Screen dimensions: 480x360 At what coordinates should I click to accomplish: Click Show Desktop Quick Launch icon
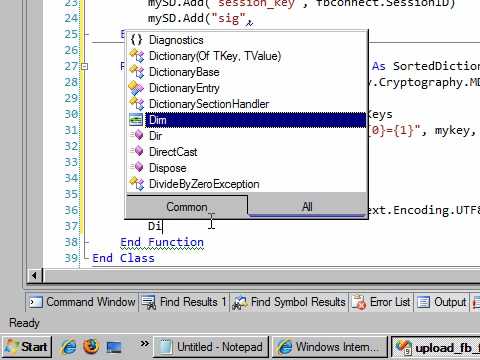coord(114,347)
